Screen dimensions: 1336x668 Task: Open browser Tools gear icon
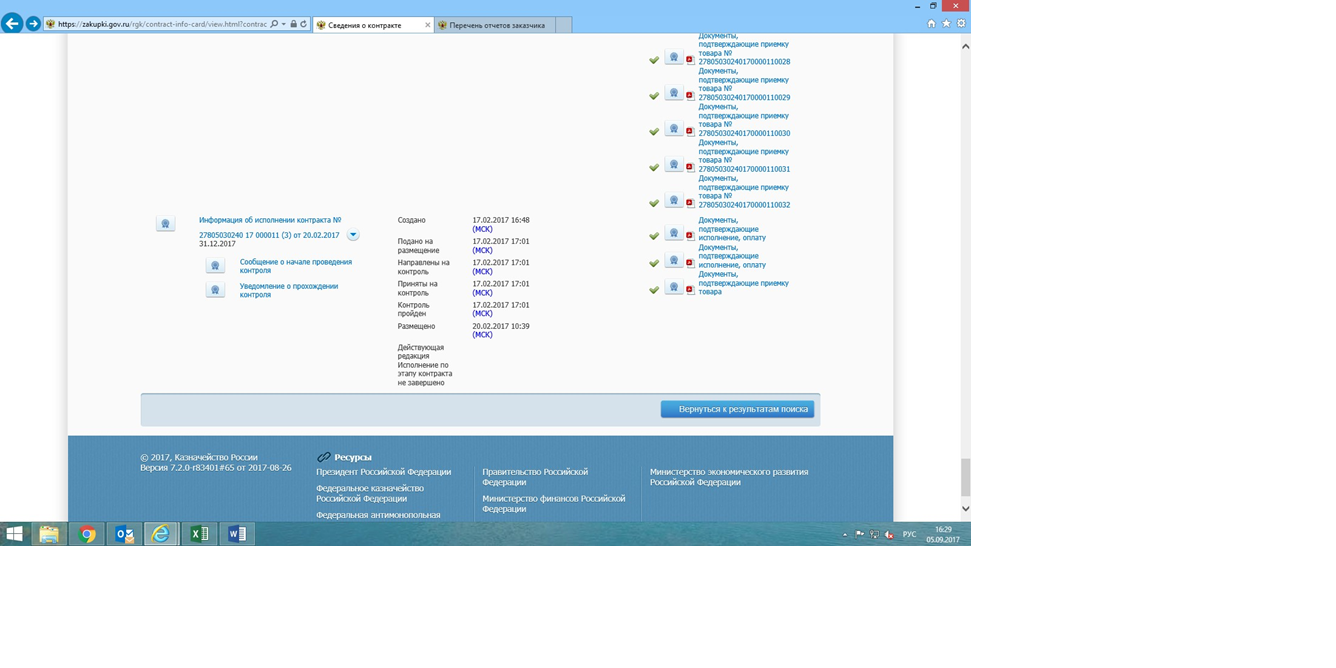[x=961, y=24]
